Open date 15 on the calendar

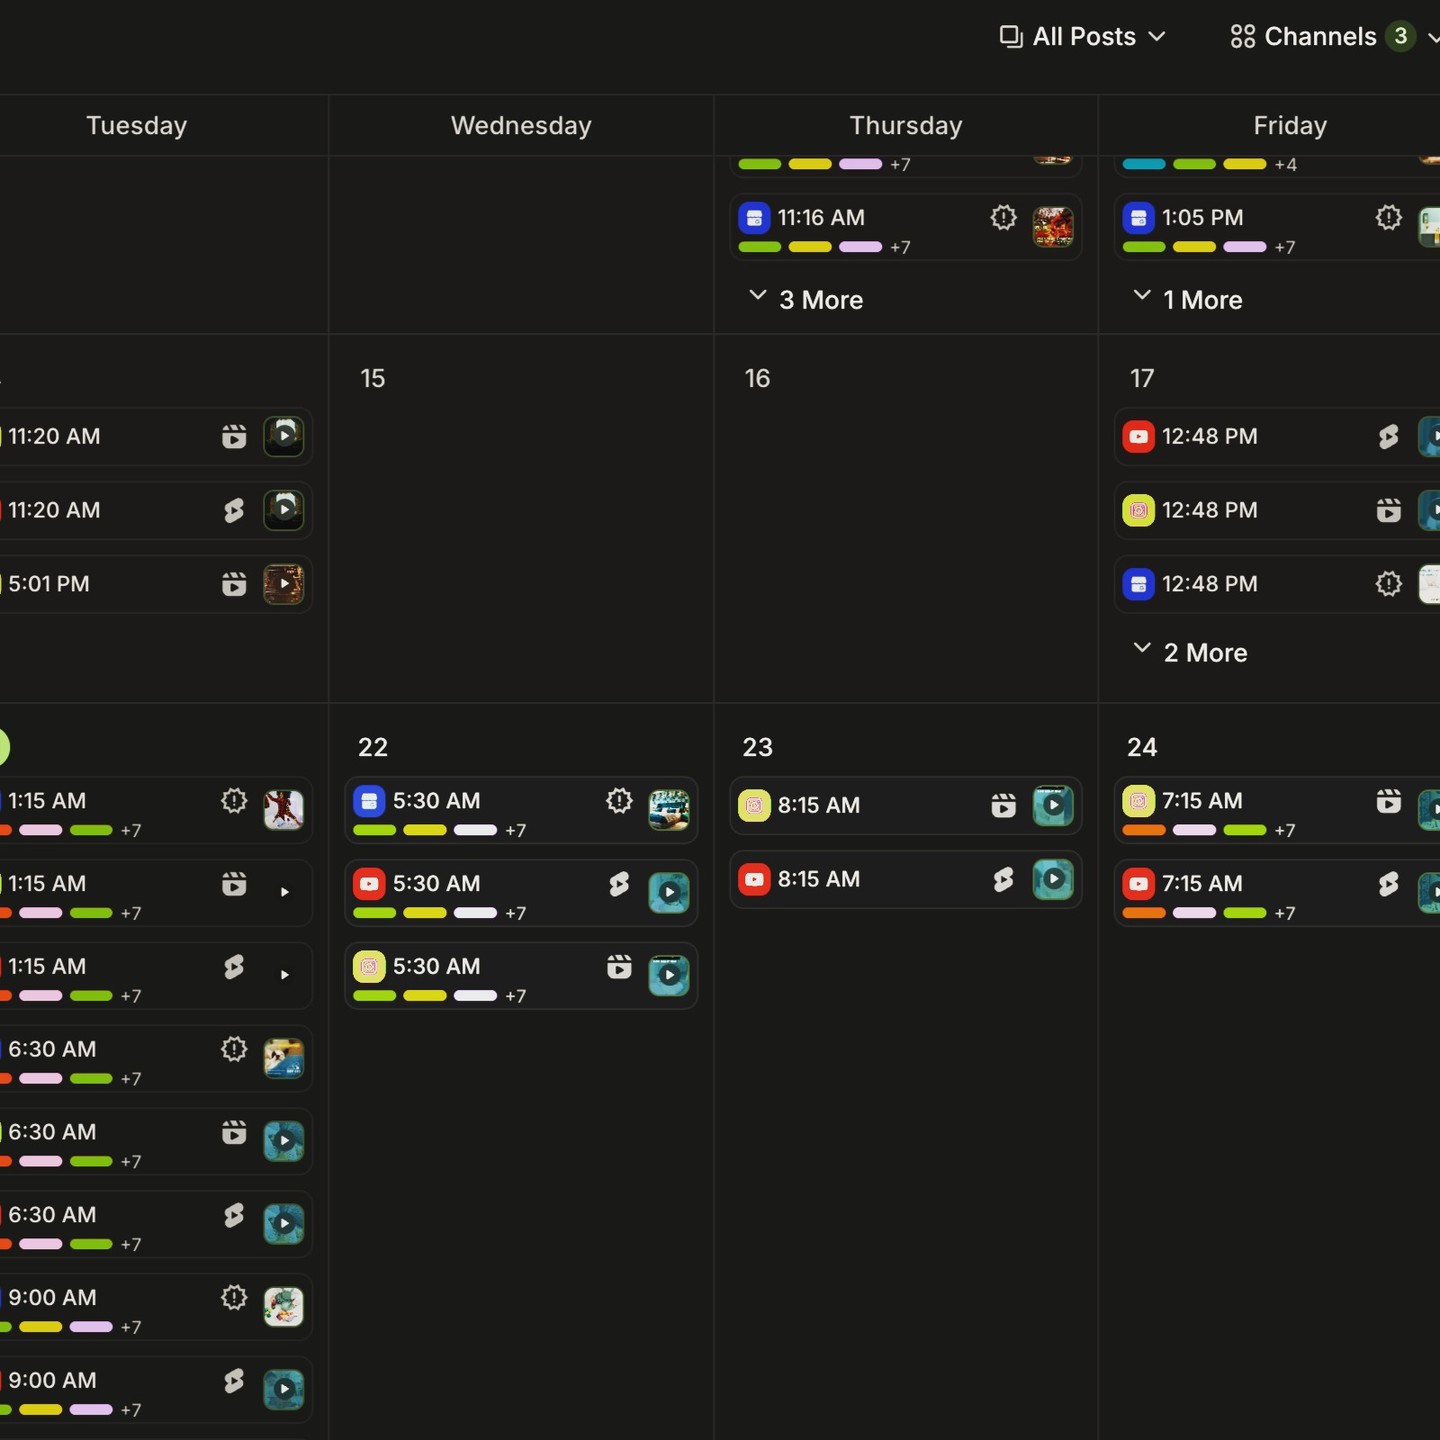[372, 379]
